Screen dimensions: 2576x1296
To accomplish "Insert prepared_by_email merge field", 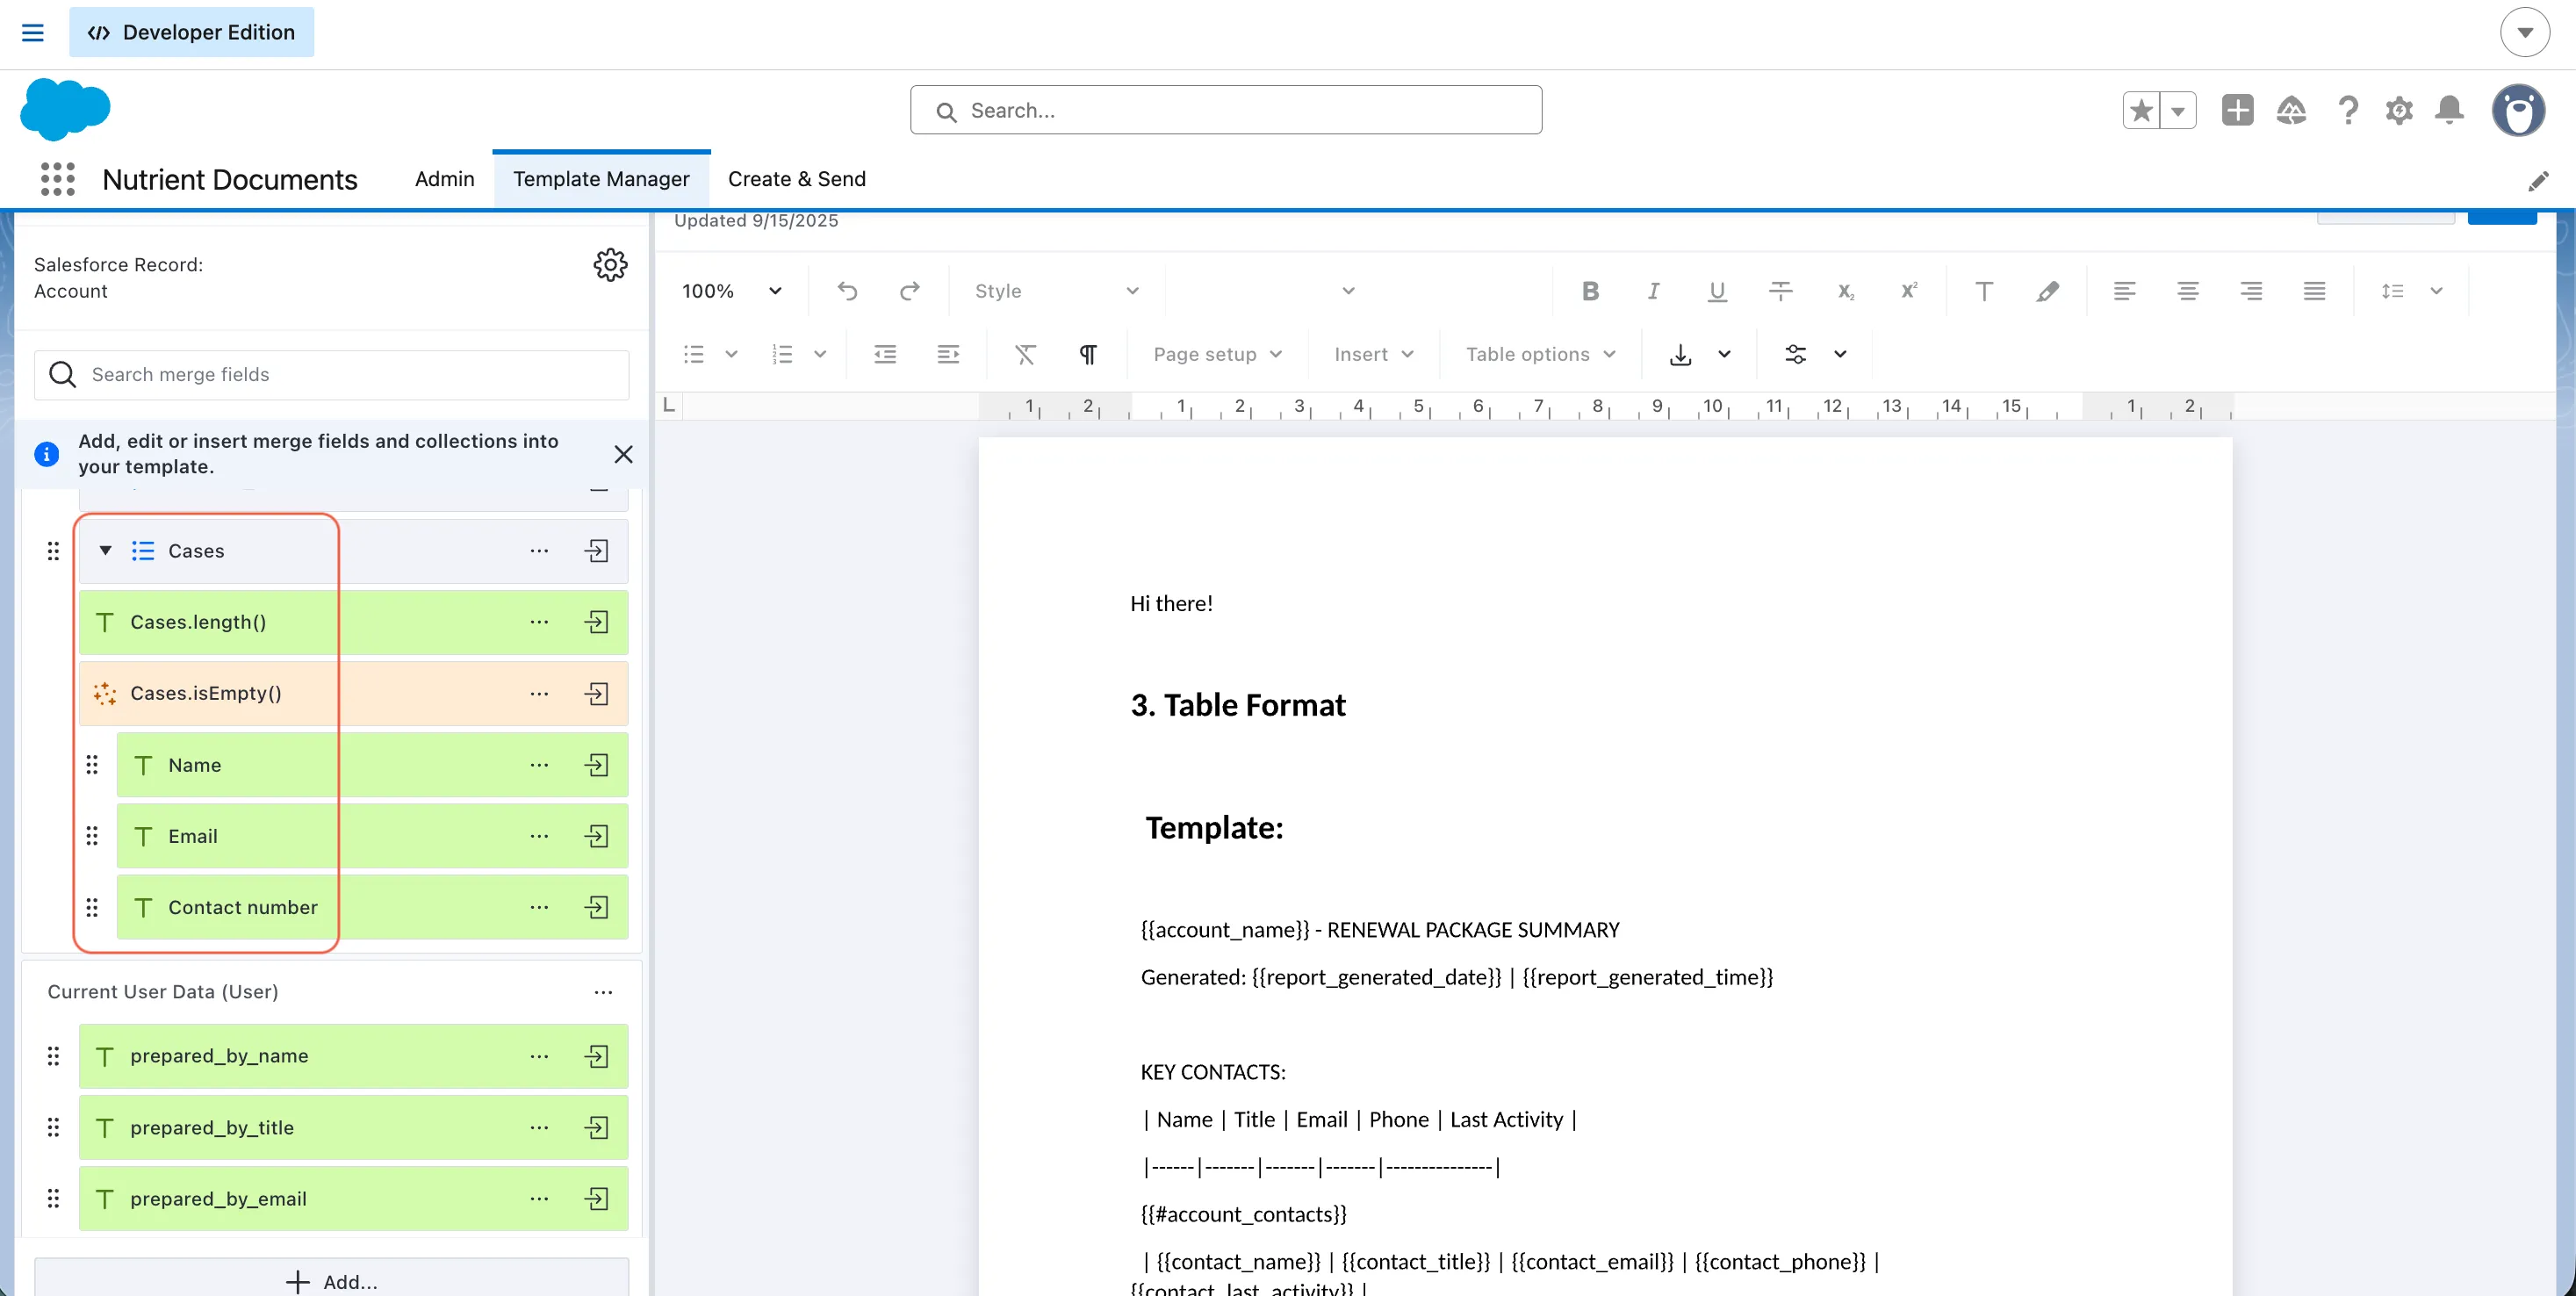I will [596, 1199].
